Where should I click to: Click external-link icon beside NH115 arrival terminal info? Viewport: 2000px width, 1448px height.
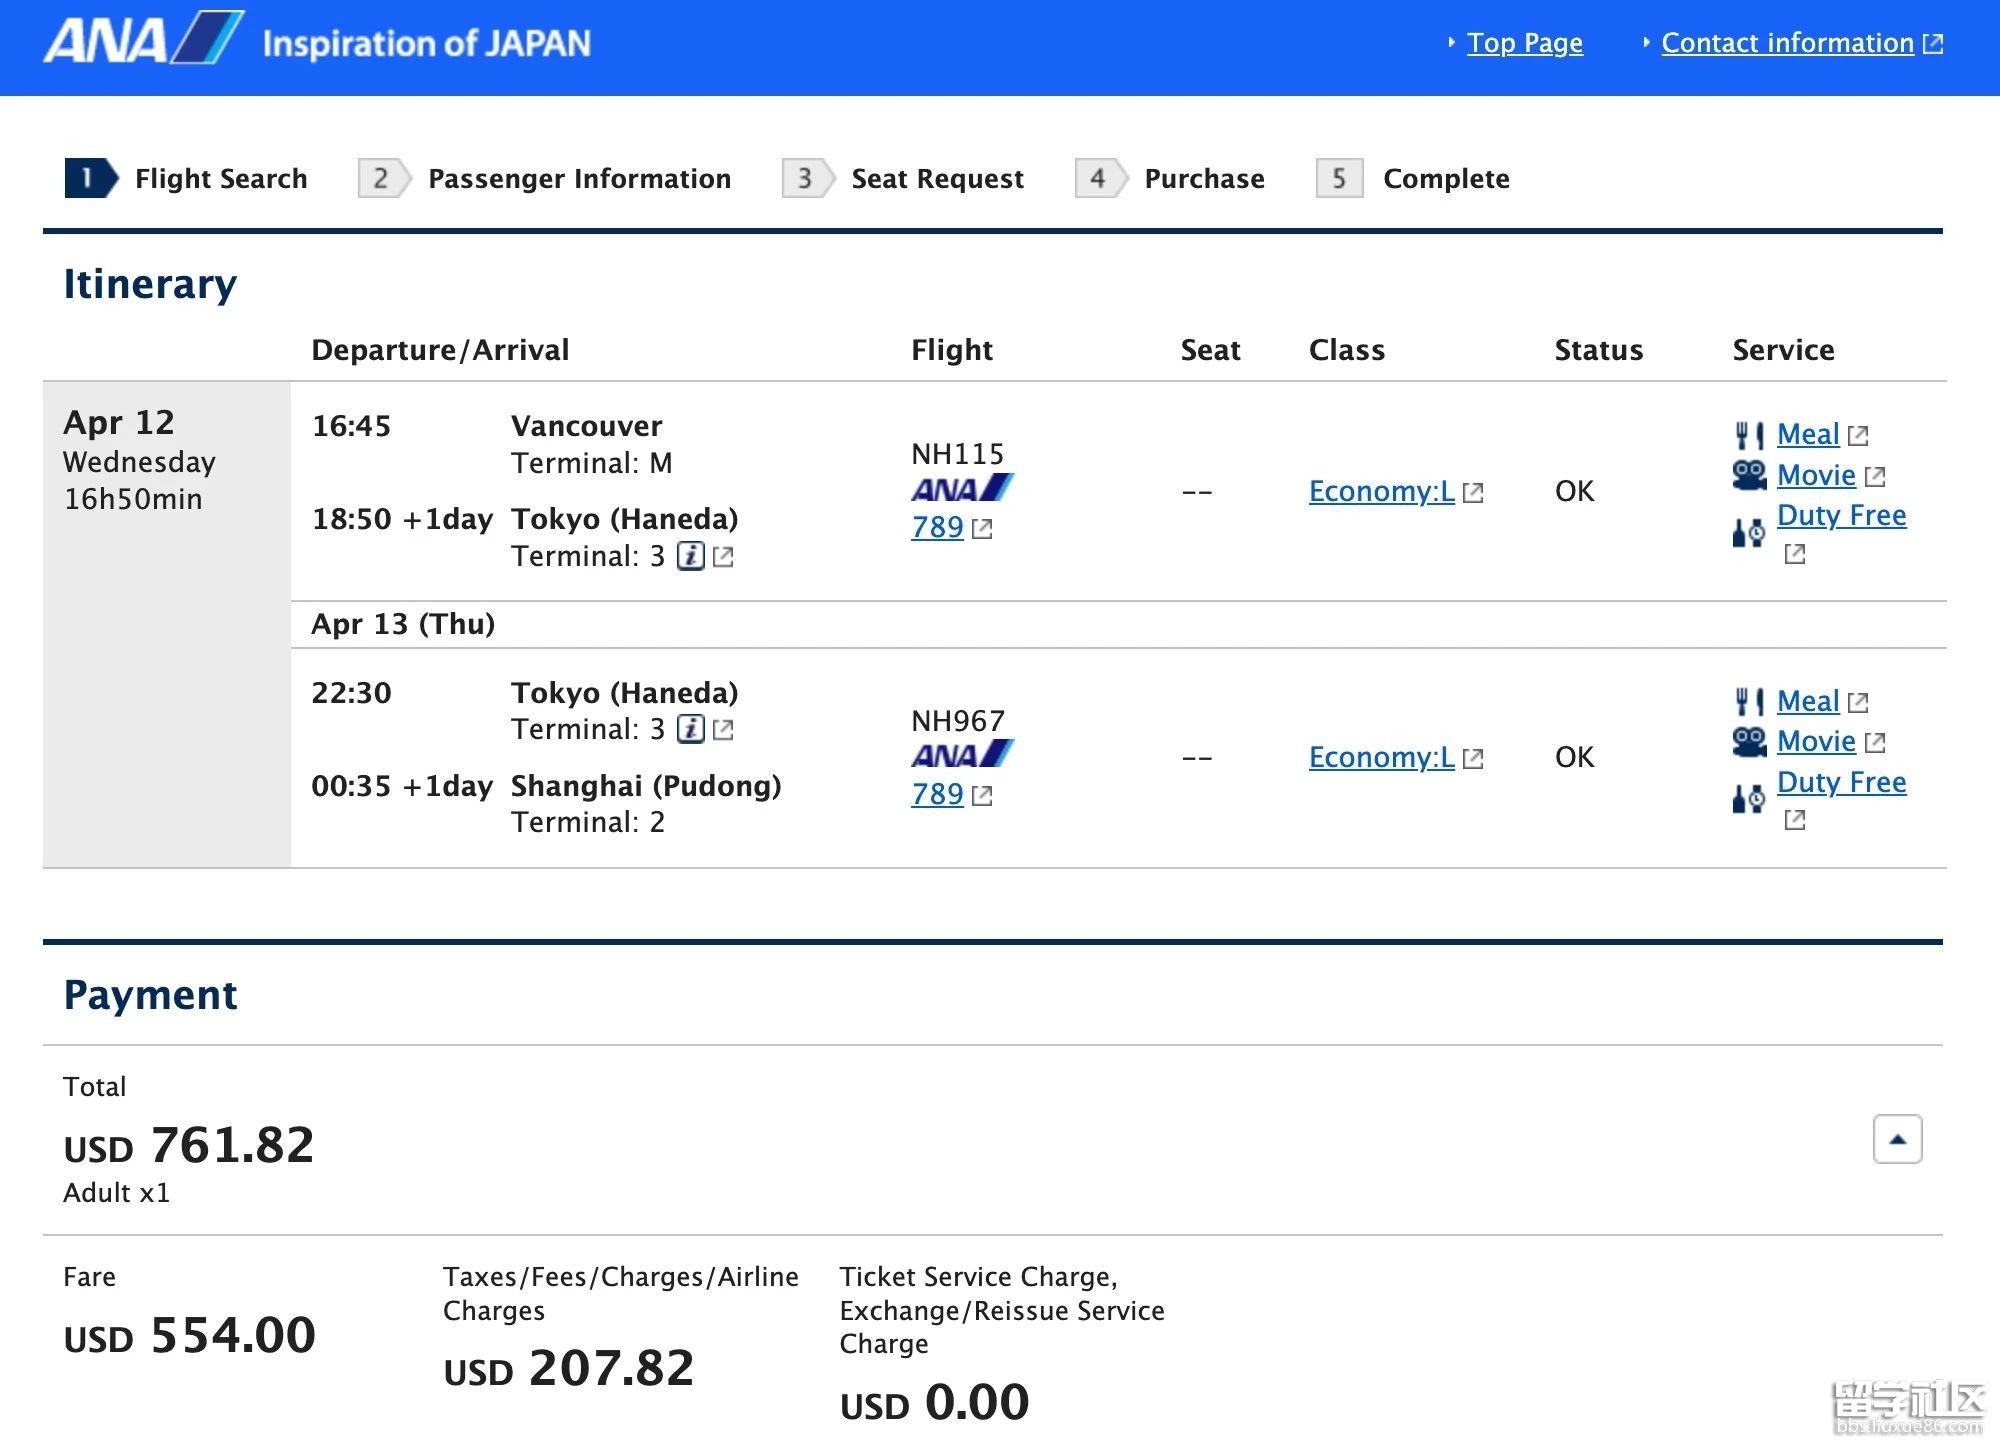723,557
